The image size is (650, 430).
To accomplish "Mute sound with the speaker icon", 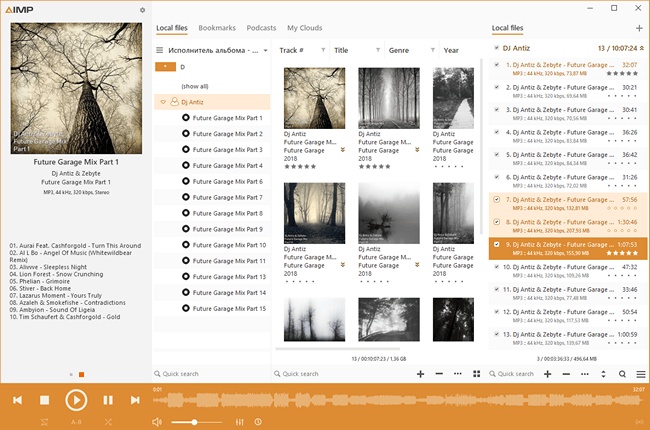I will click(157, 422).
